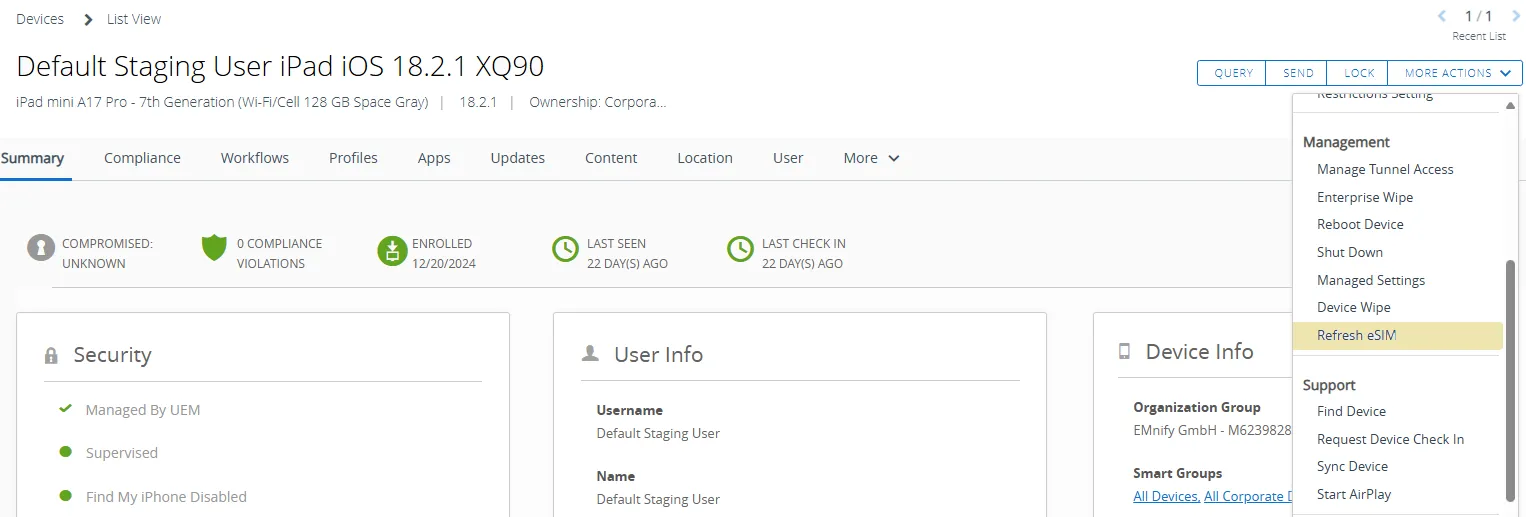Open the Content tab
The height and width of the screenshot is (517, 1526).
(x=611, y=158)
